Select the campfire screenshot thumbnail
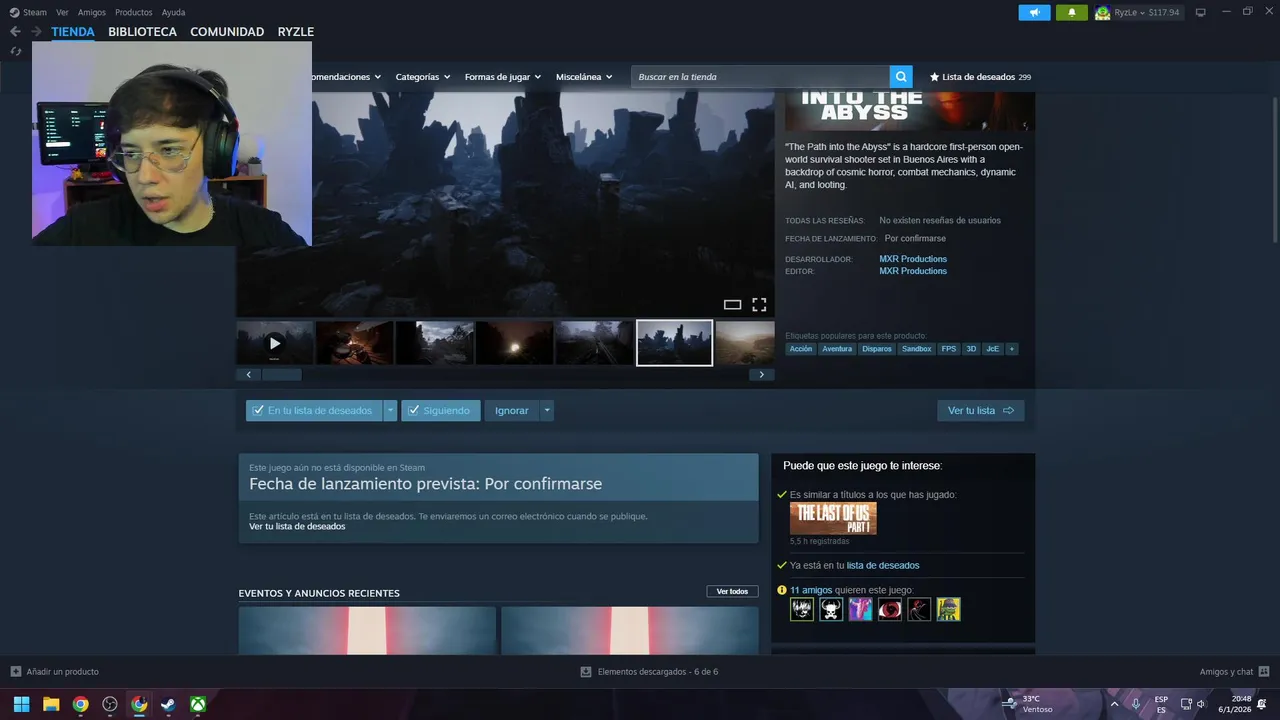The image size is (1280, 720). [355, 343]
